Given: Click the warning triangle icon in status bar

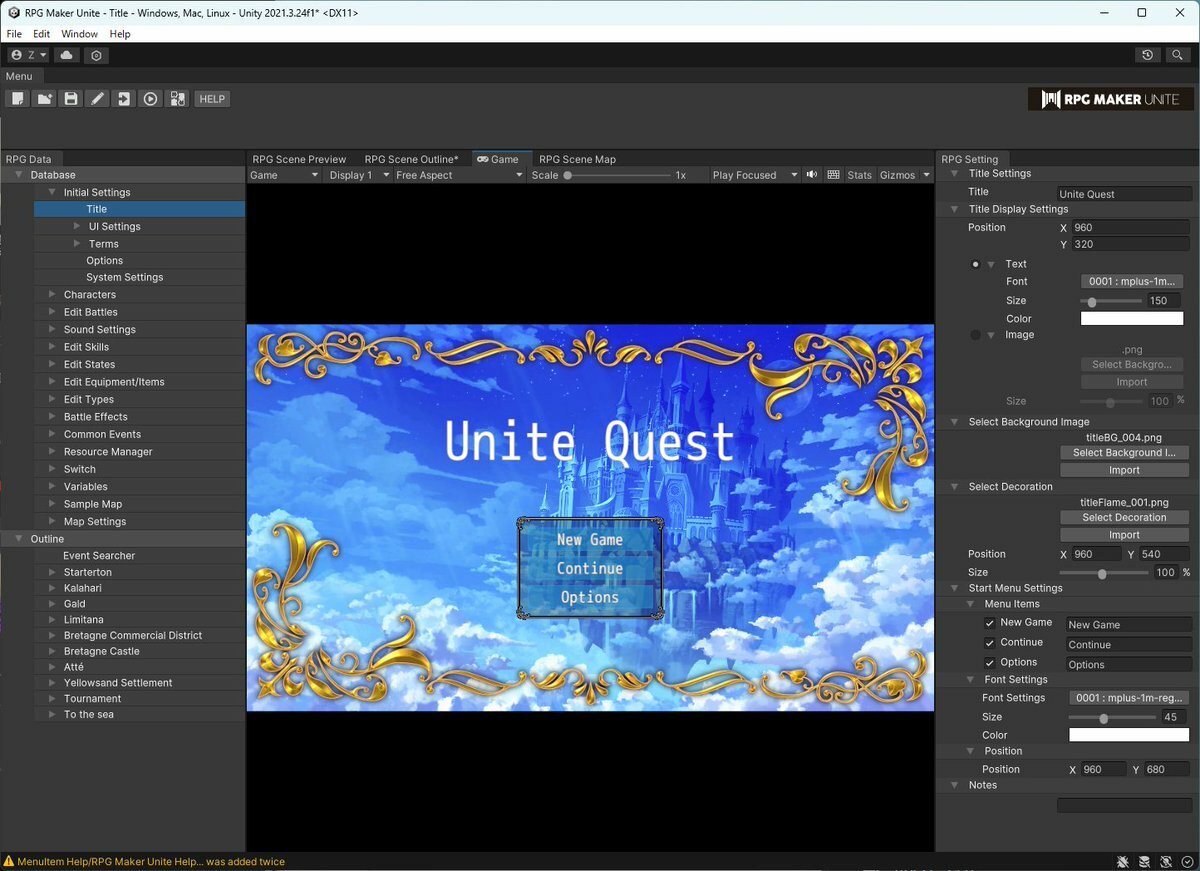Looking at the screenshot, I should 9,861.
